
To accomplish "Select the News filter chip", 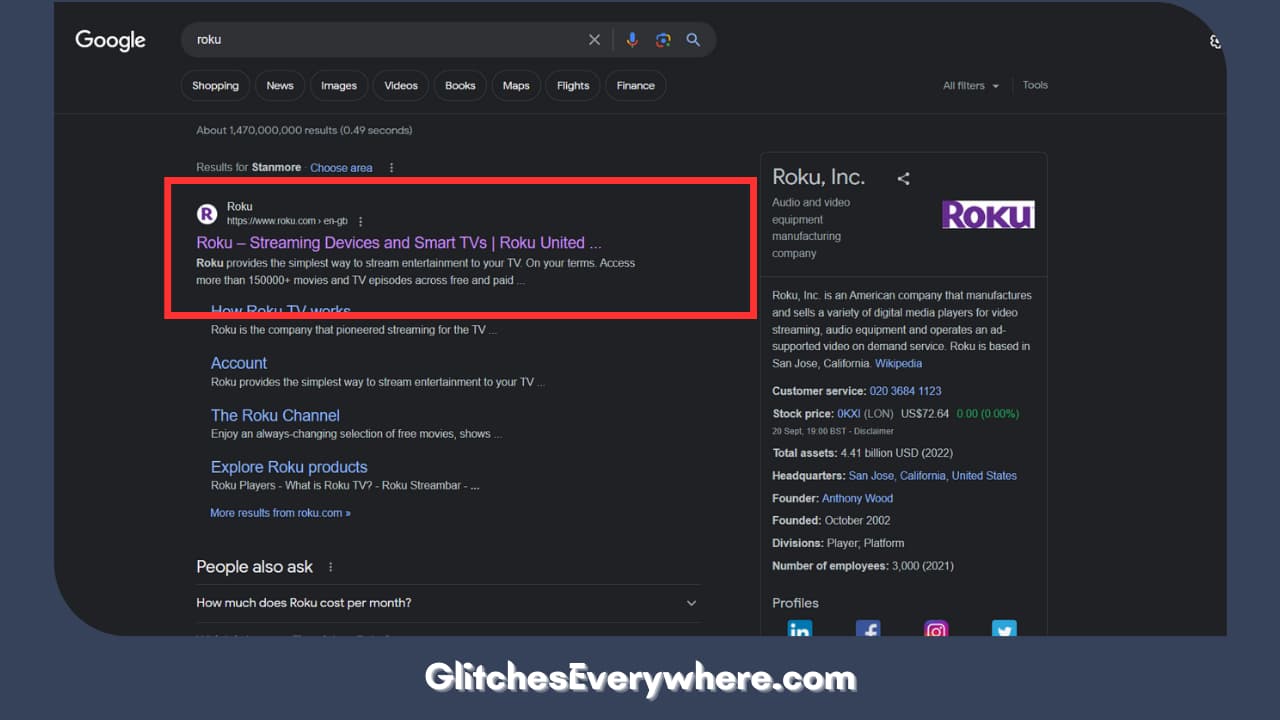I will pos(280,86).
